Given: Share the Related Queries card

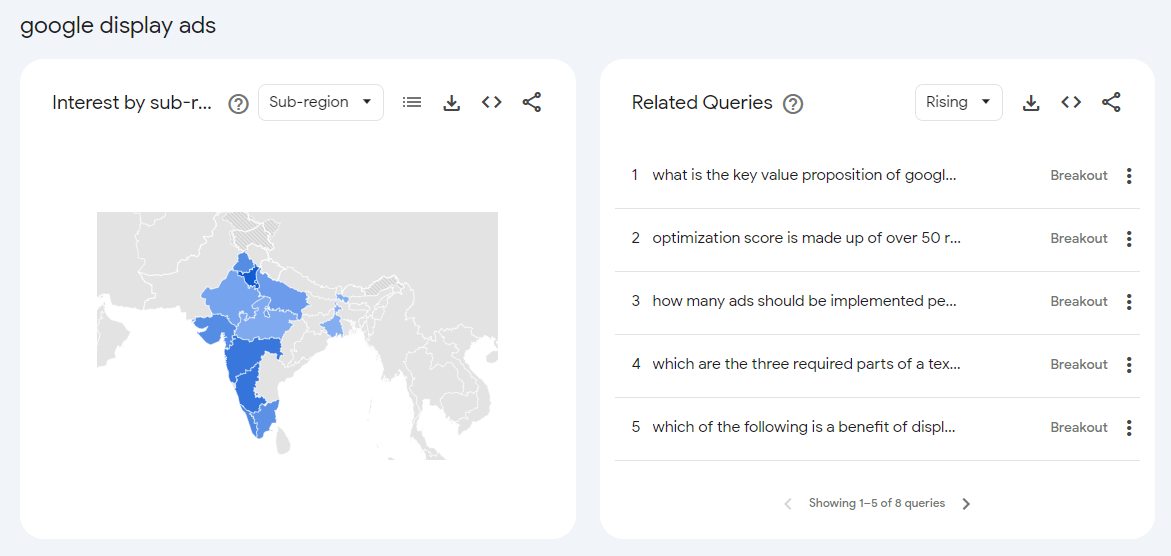Looking at the screenshot, I should (x=1111, y=102).
